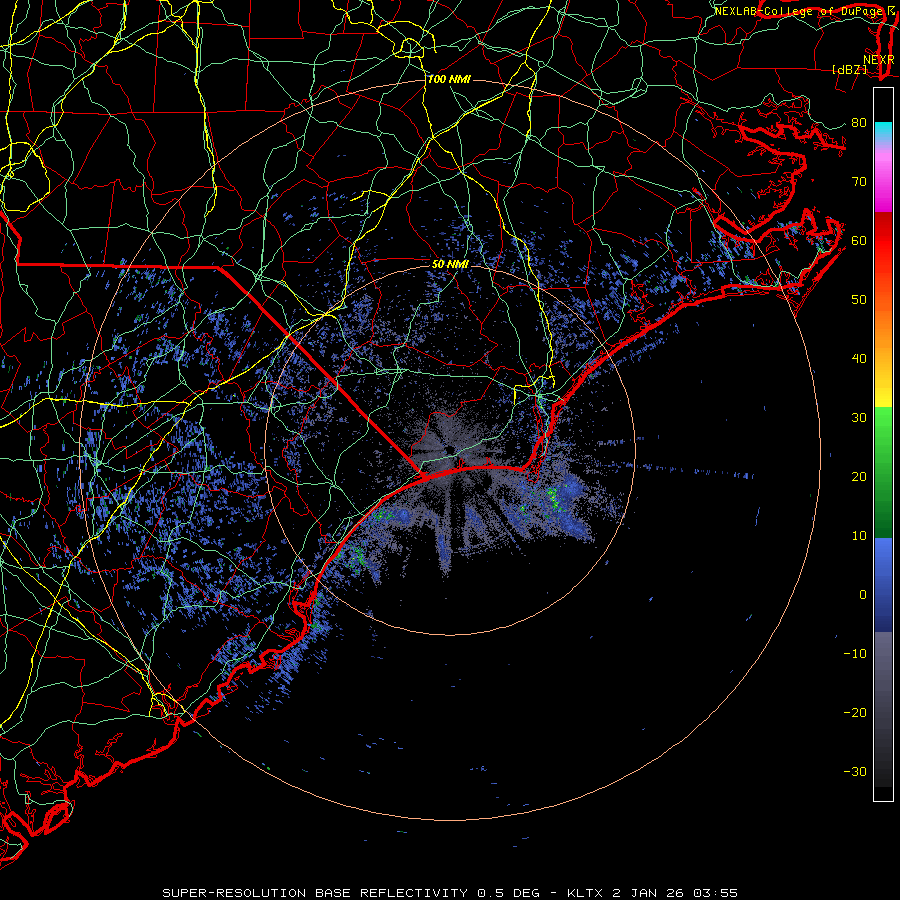
Task: Click the "[dBZ]" unit label
Action: 849,69
